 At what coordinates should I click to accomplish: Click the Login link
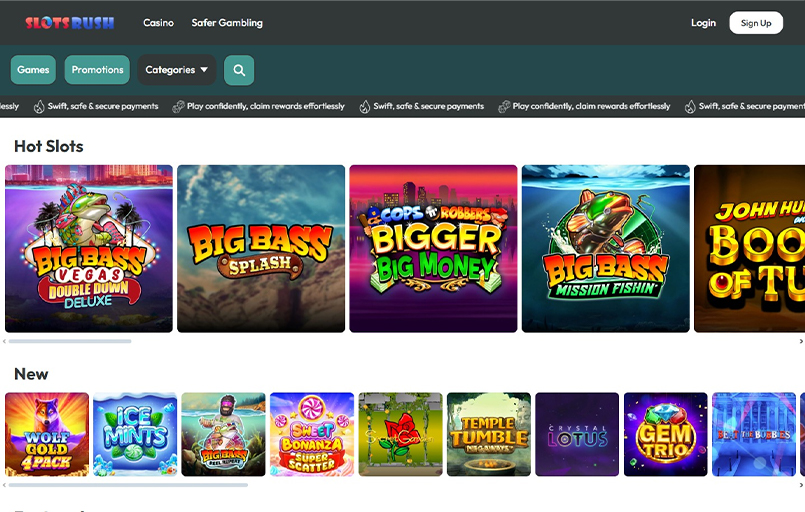[703, 23]
